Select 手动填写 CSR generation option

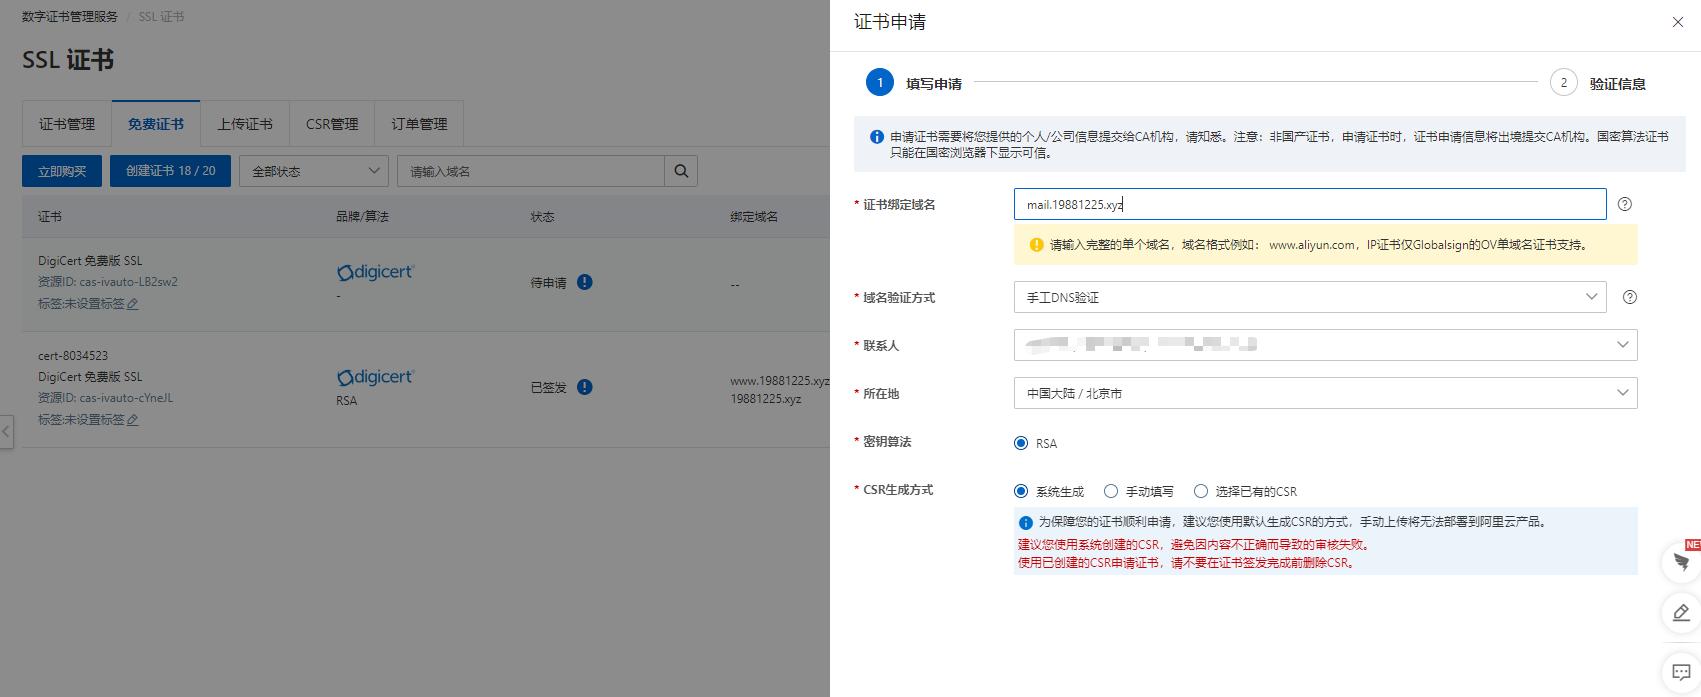pos(1111,491)
